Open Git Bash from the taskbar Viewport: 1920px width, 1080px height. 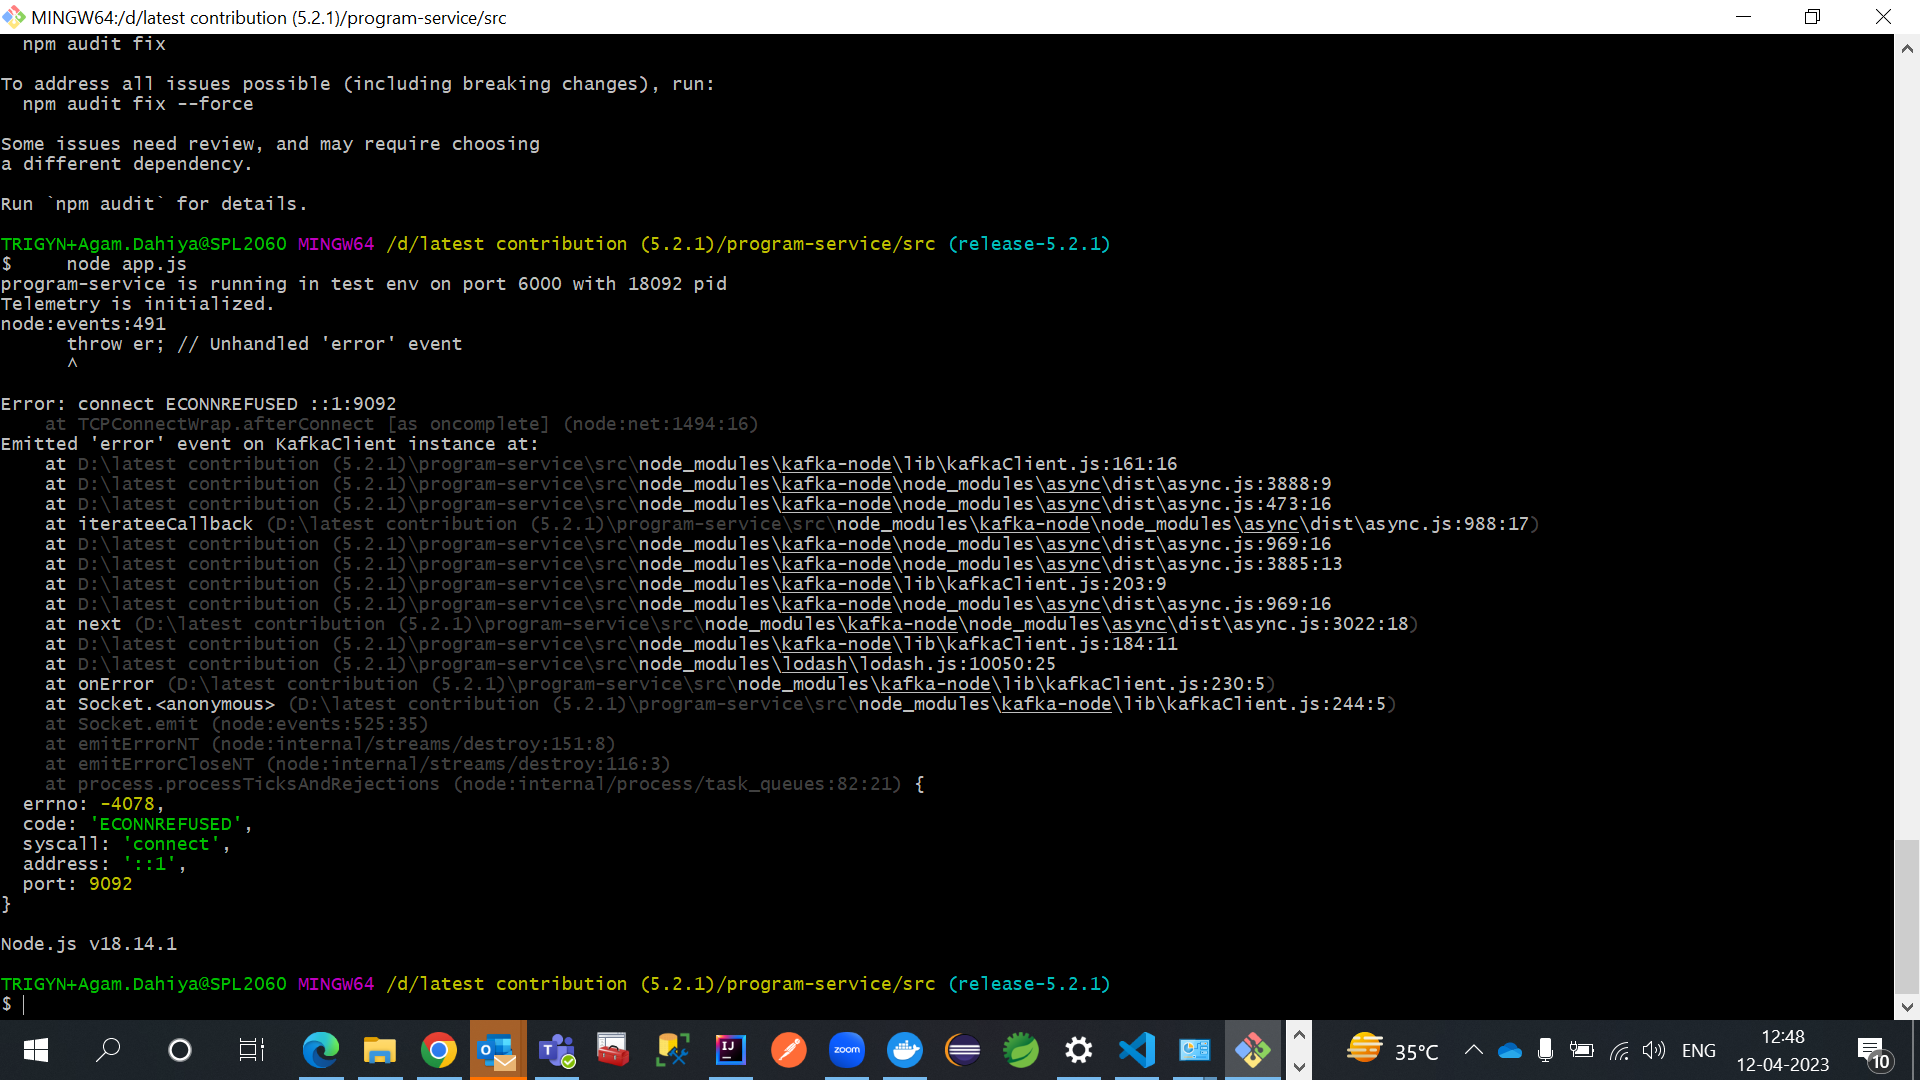1252,1050
